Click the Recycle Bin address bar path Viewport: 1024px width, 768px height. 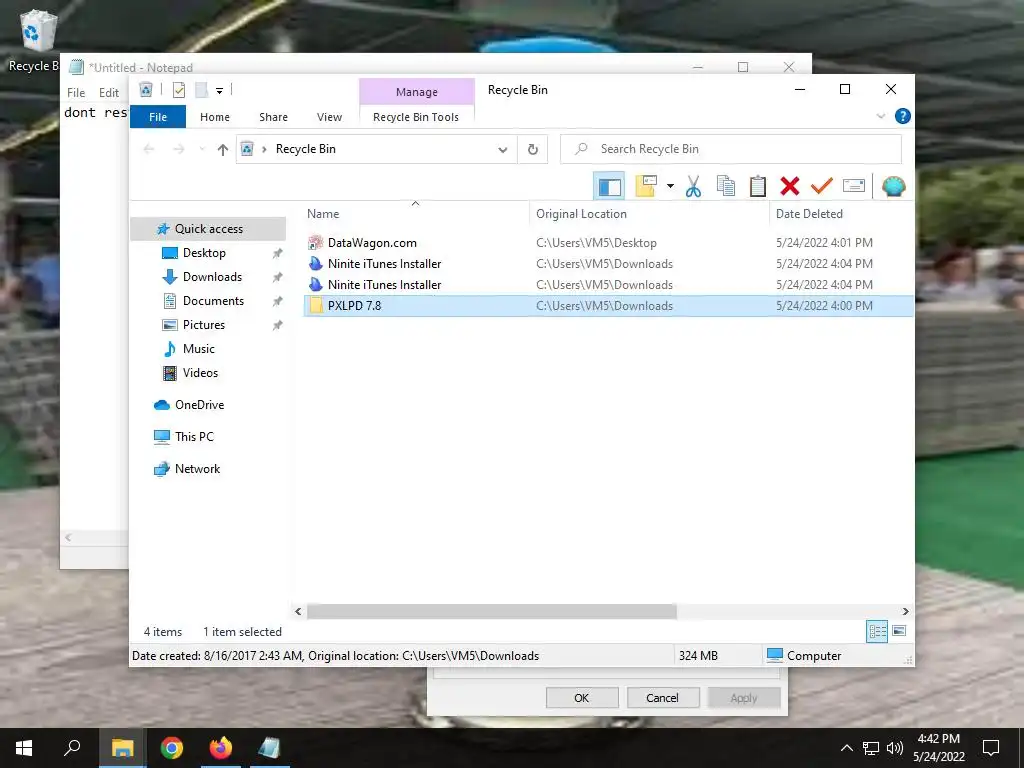pos(306,149)
